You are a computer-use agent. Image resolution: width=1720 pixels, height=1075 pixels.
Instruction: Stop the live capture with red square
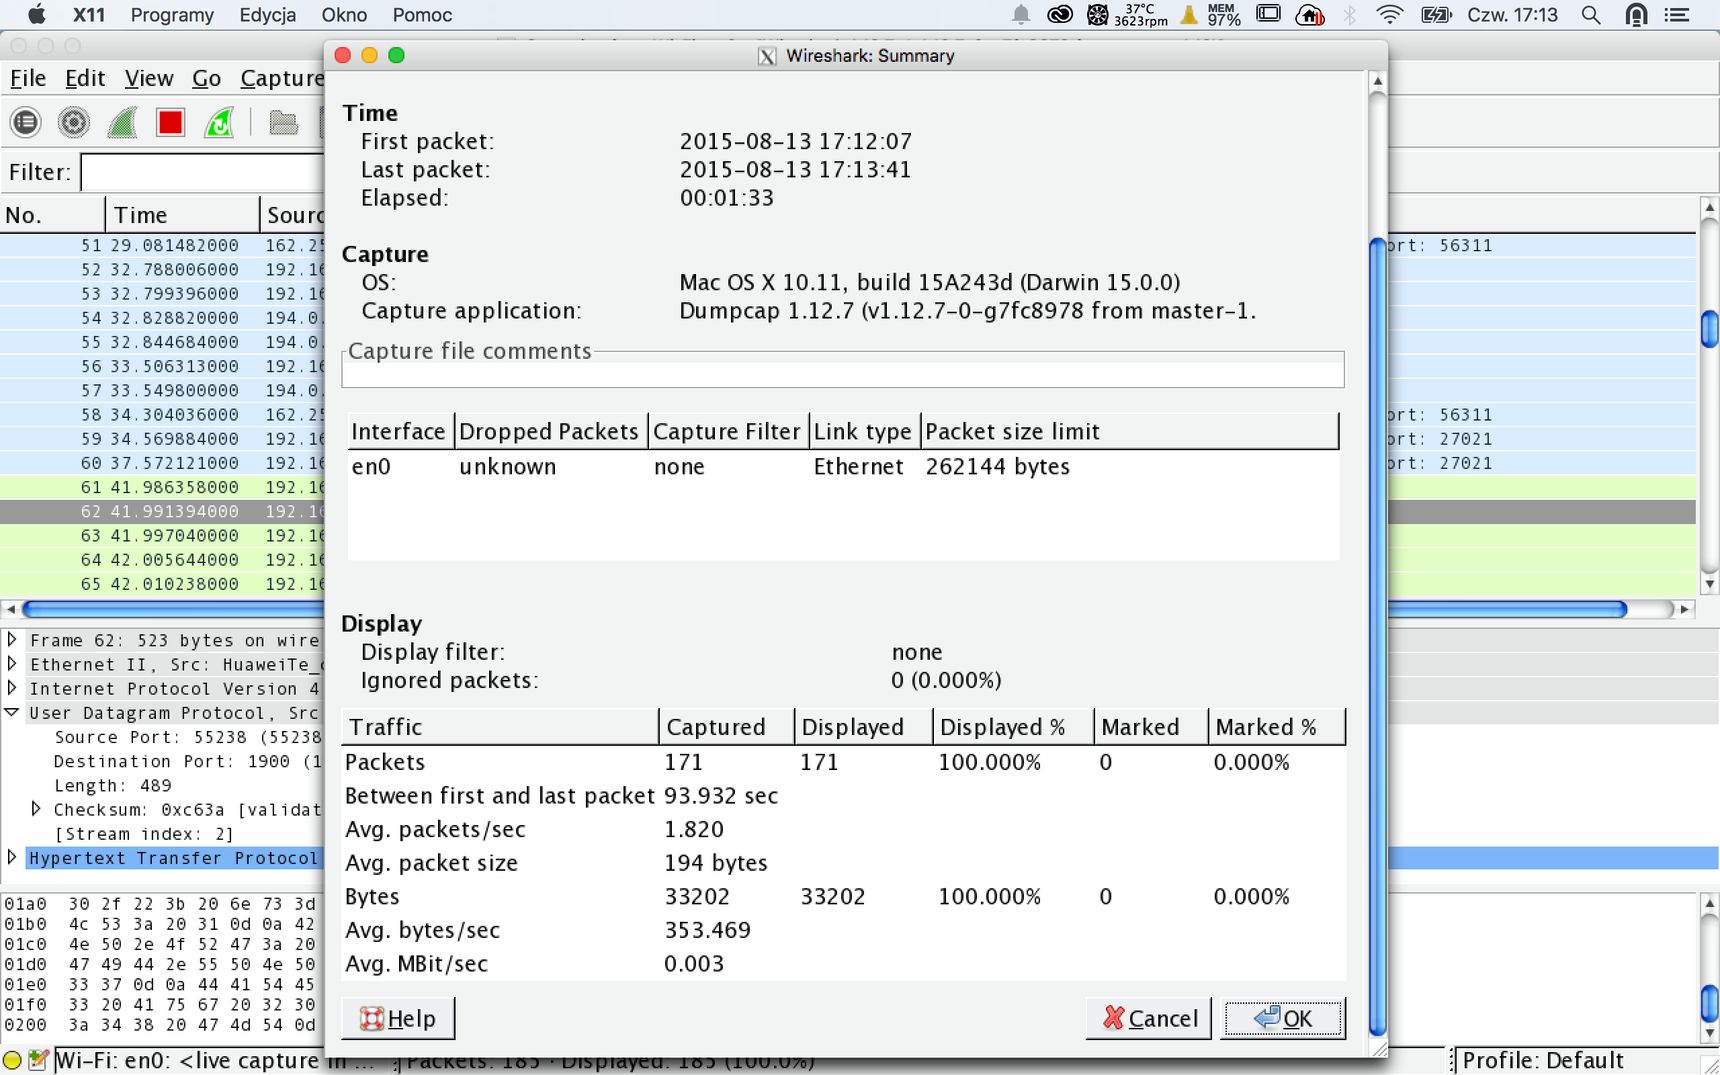click(170, 123)
